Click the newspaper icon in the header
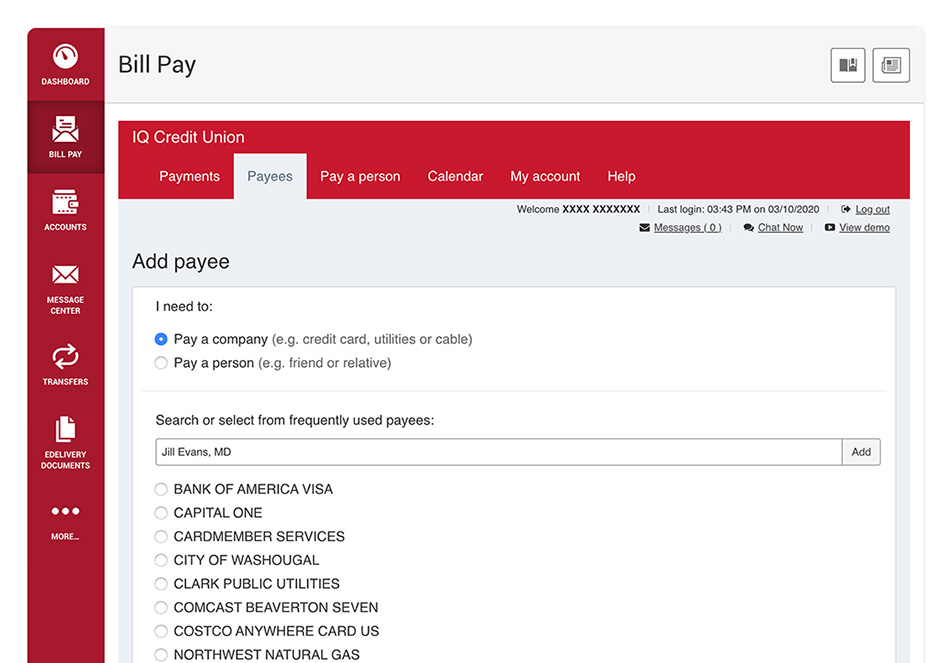Screen dimensions: 950x663 (890, 64)
